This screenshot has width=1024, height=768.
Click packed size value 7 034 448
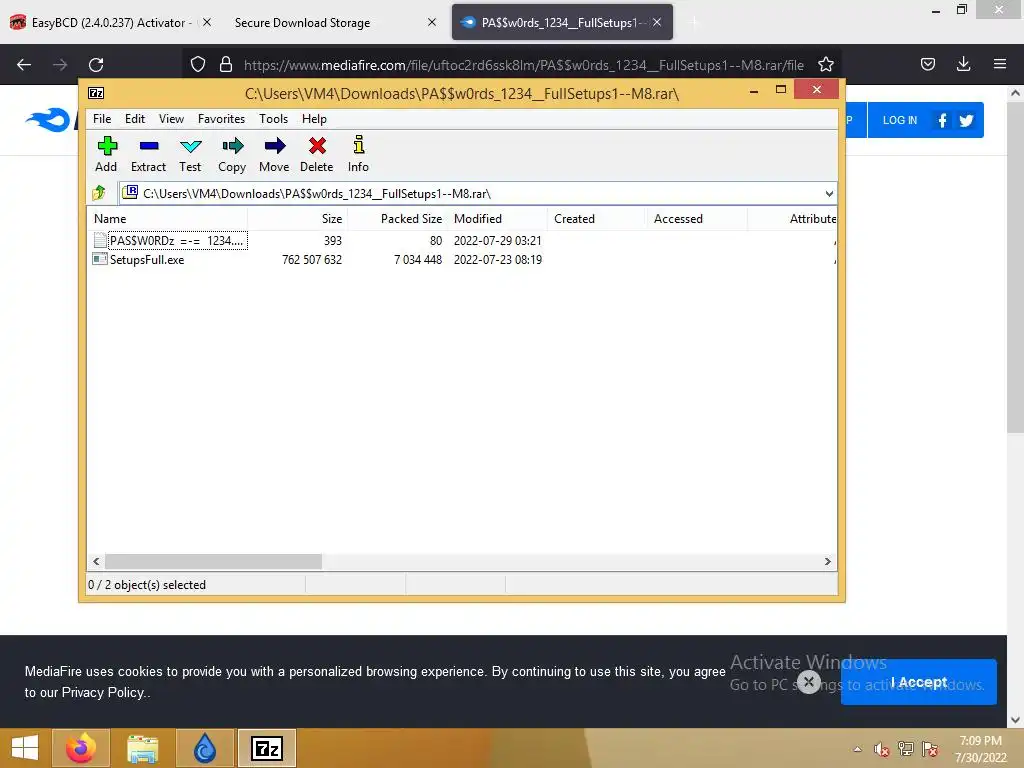tap(418, 260)
